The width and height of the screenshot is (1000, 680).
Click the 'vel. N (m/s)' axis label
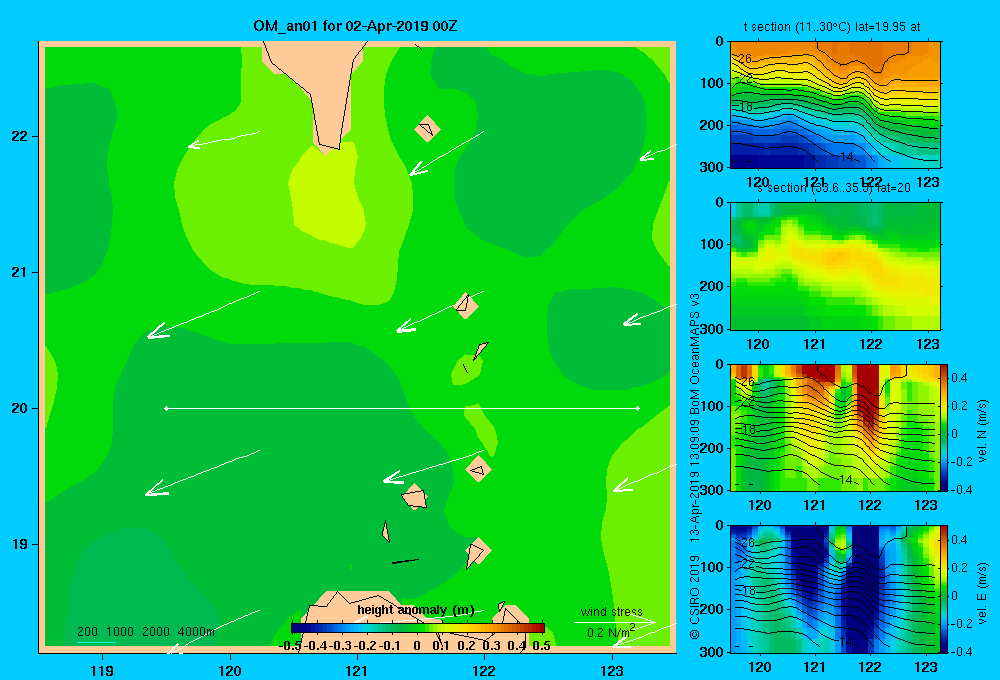point(982,431)
